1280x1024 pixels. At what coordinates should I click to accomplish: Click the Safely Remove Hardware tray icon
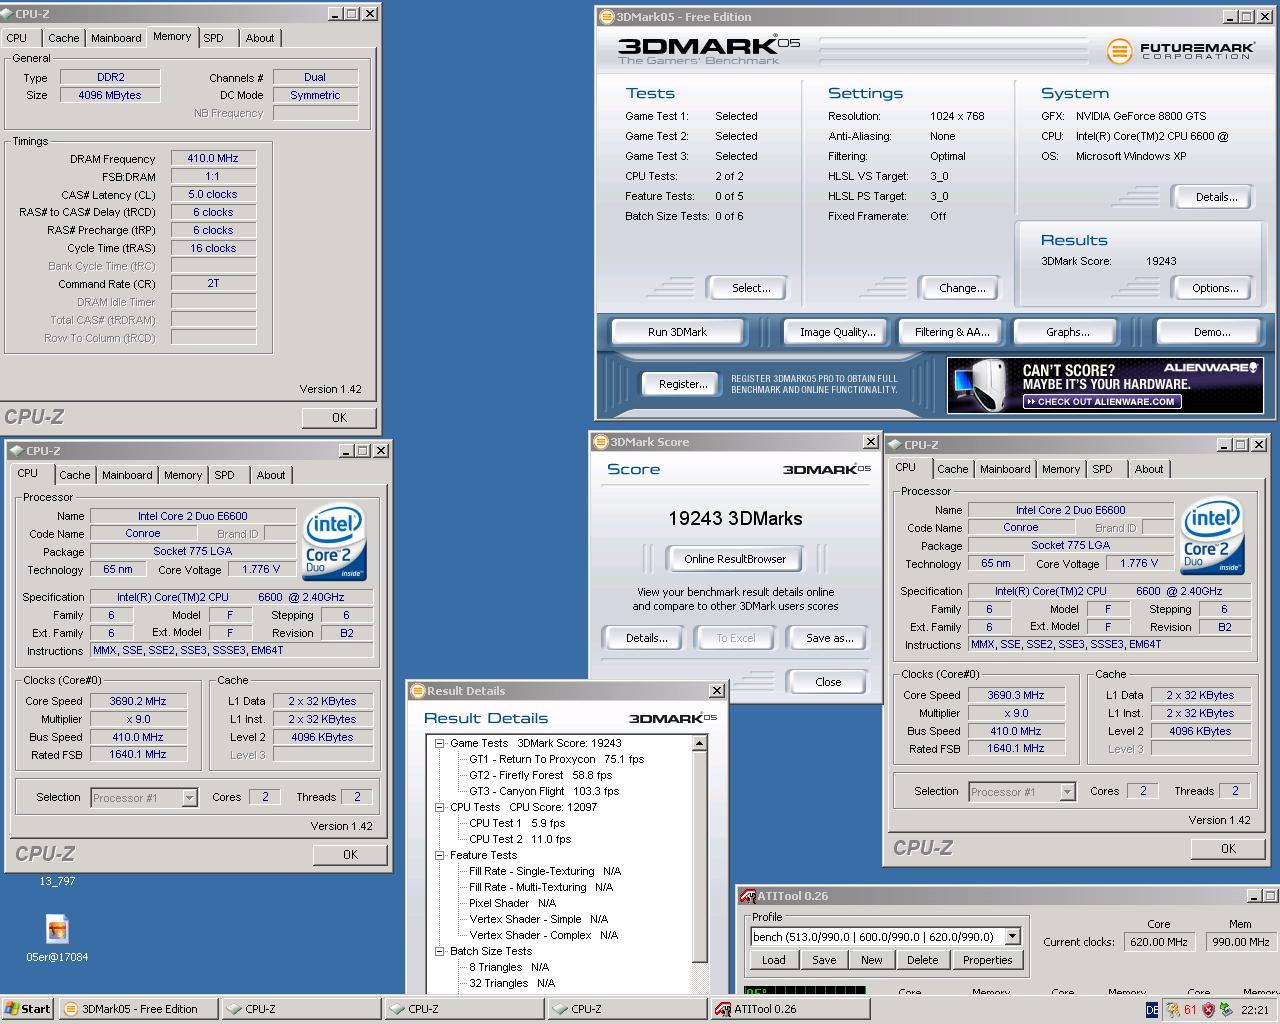[1226, 1010]
